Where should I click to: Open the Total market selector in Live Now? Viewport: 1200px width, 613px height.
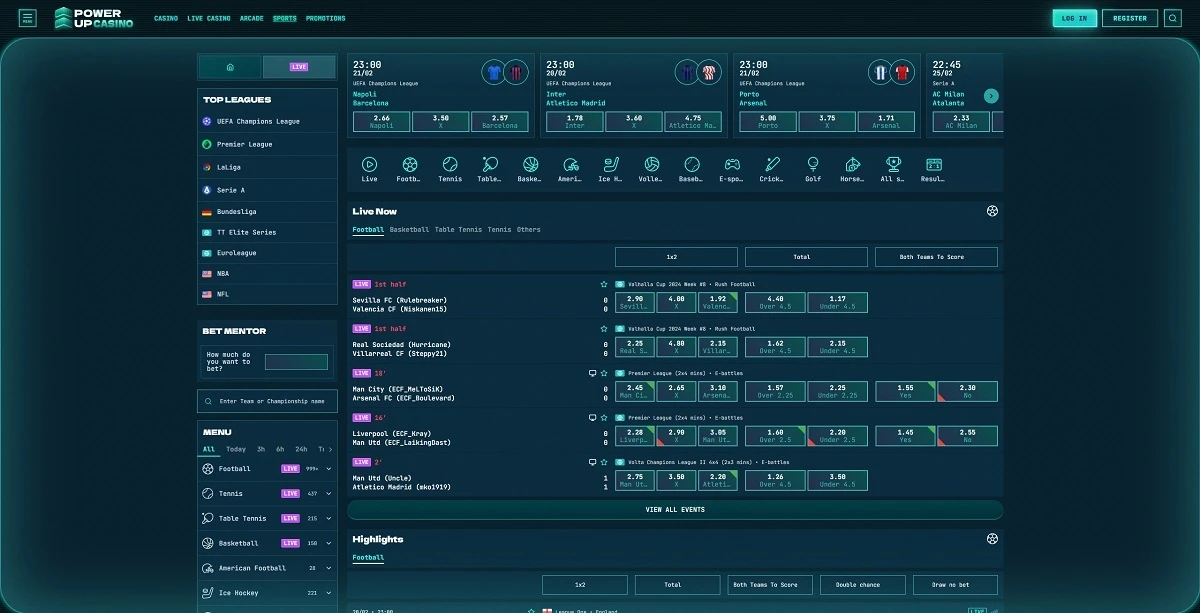[x=806, y=257]
